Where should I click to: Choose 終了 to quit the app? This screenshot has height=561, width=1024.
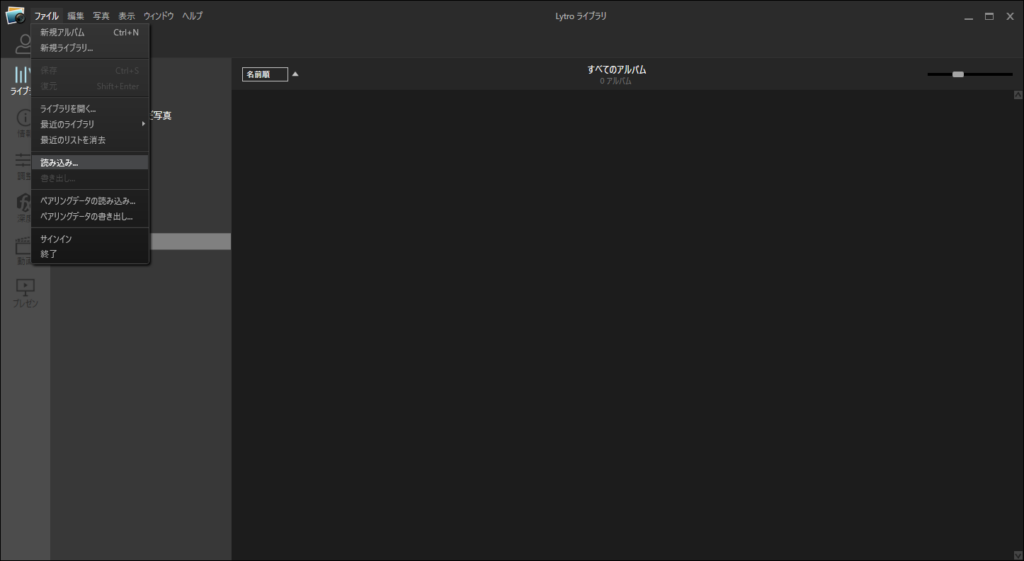tap(90, 254)
